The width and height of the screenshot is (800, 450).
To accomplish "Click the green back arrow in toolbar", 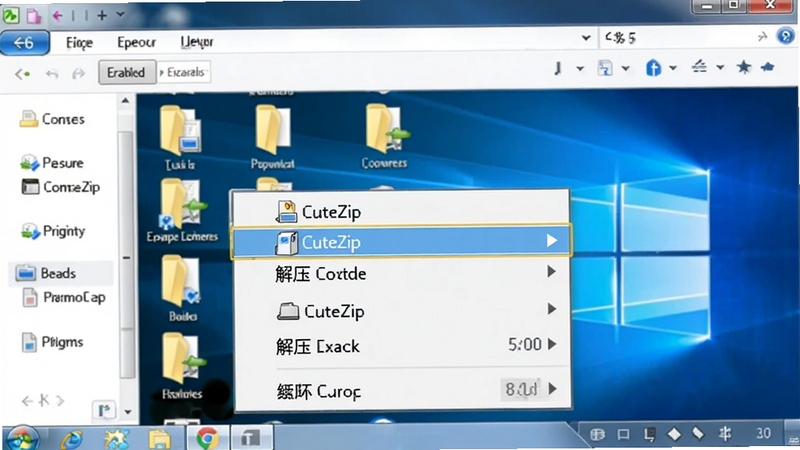I will 22,74.
